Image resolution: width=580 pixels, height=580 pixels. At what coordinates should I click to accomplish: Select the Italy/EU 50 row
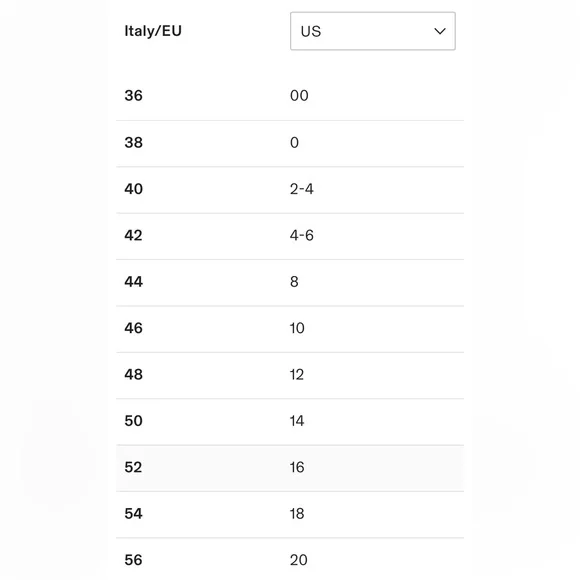point(290,422)
